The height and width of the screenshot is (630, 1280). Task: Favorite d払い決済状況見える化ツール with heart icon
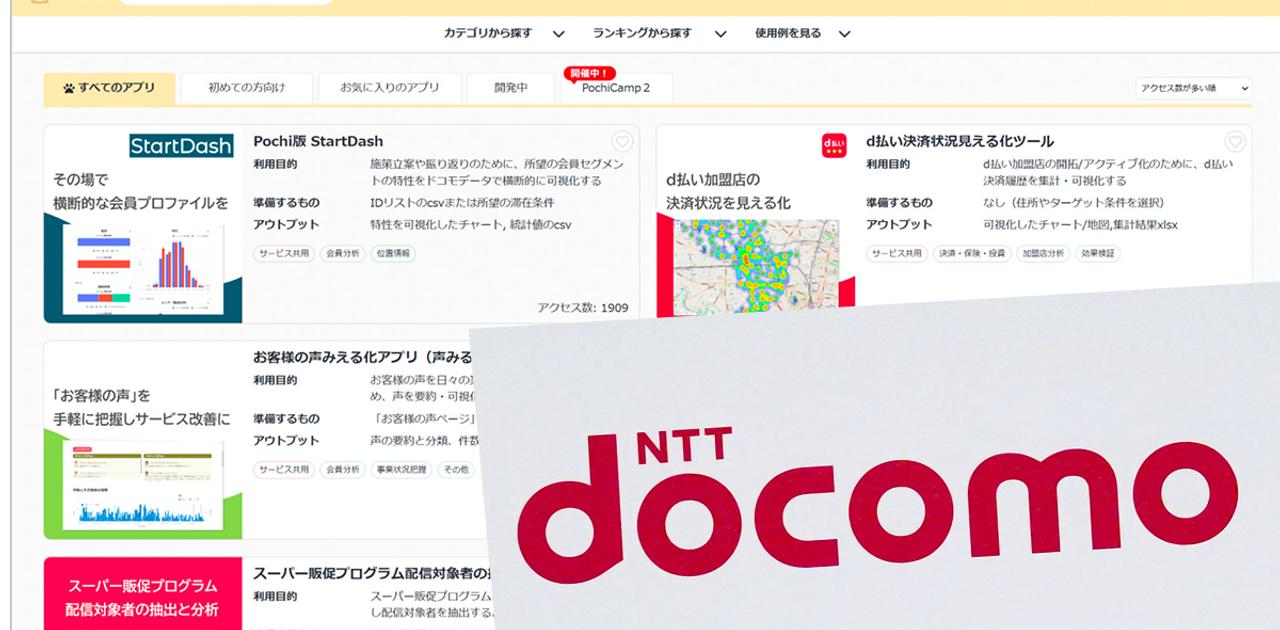[1235, 142]
